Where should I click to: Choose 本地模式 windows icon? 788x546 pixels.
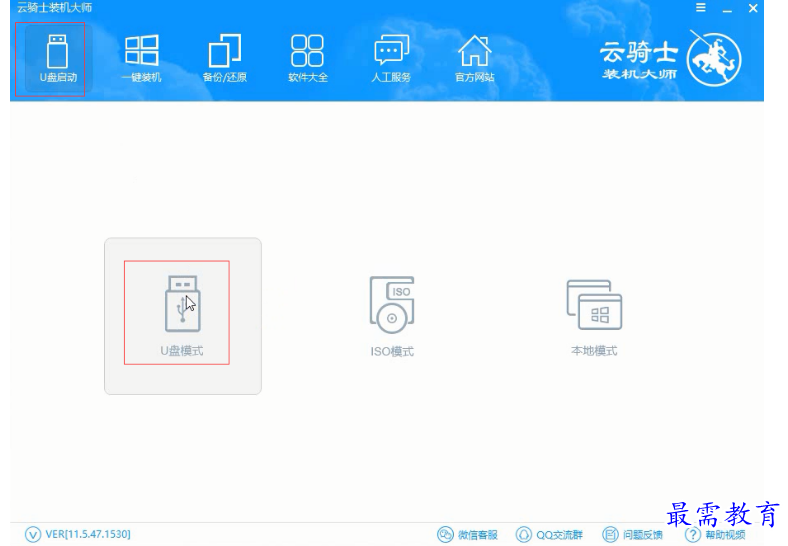pyautogui.click(x=594, y=305)
